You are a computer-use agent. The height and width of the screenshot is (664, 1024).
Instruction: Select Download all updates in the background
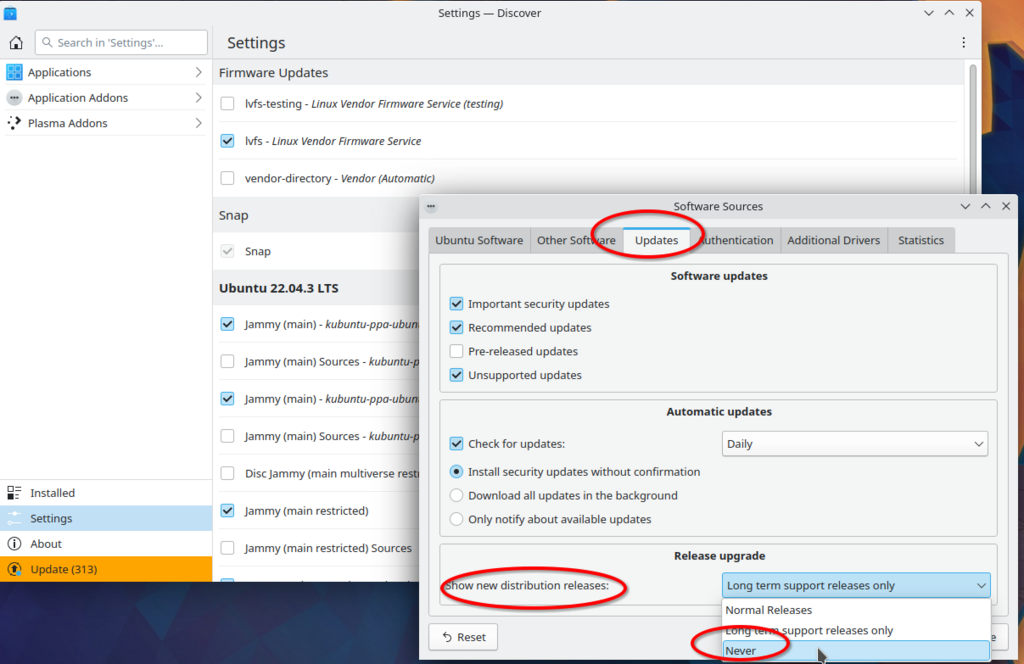457,495
